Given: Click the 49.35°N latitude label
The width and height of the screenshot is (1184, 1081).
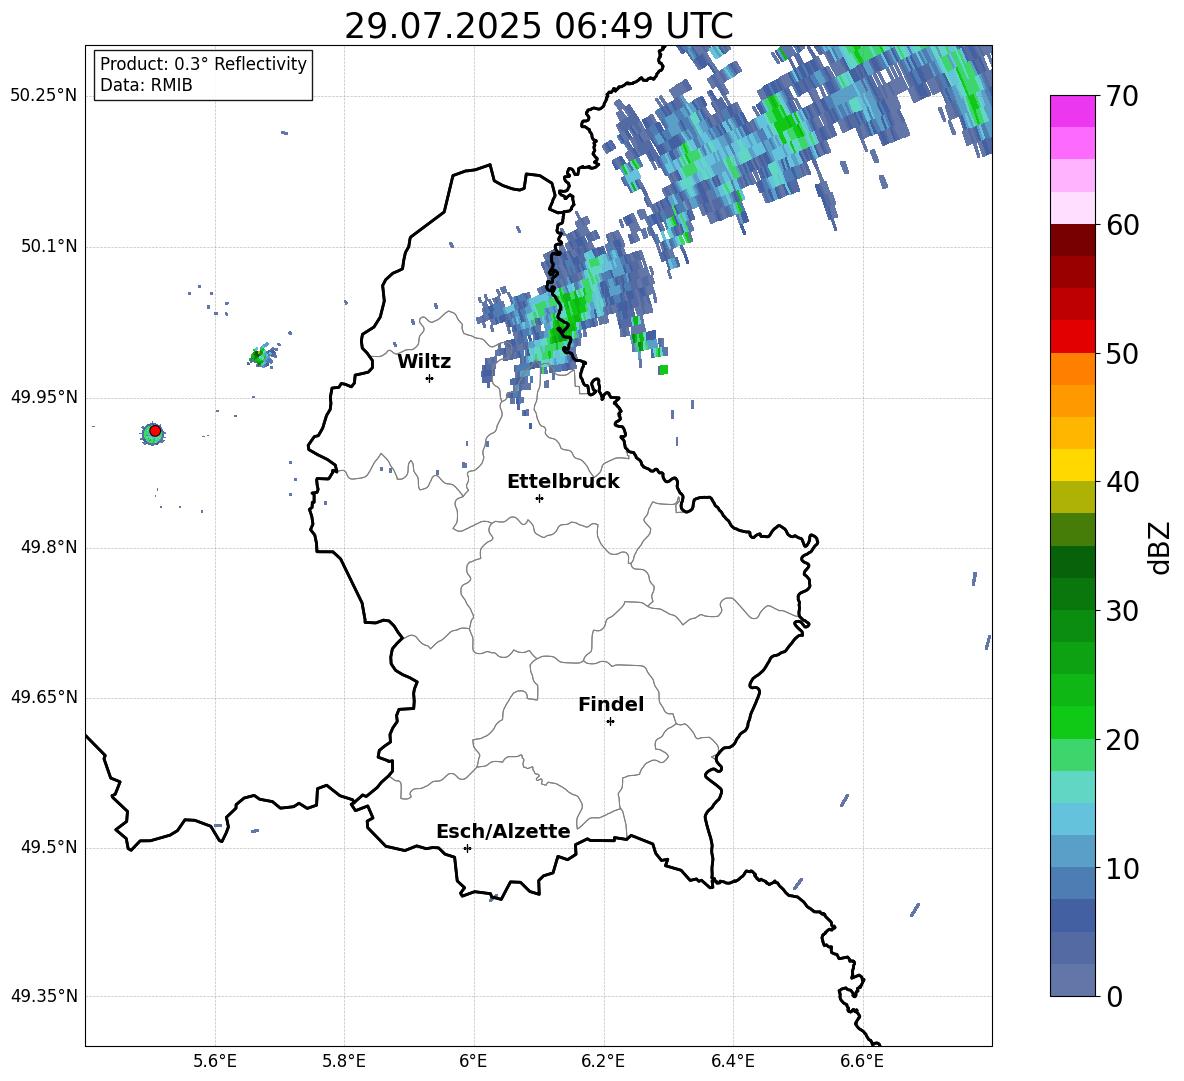Looking at the screenshot, I should (x=44, y=996).
